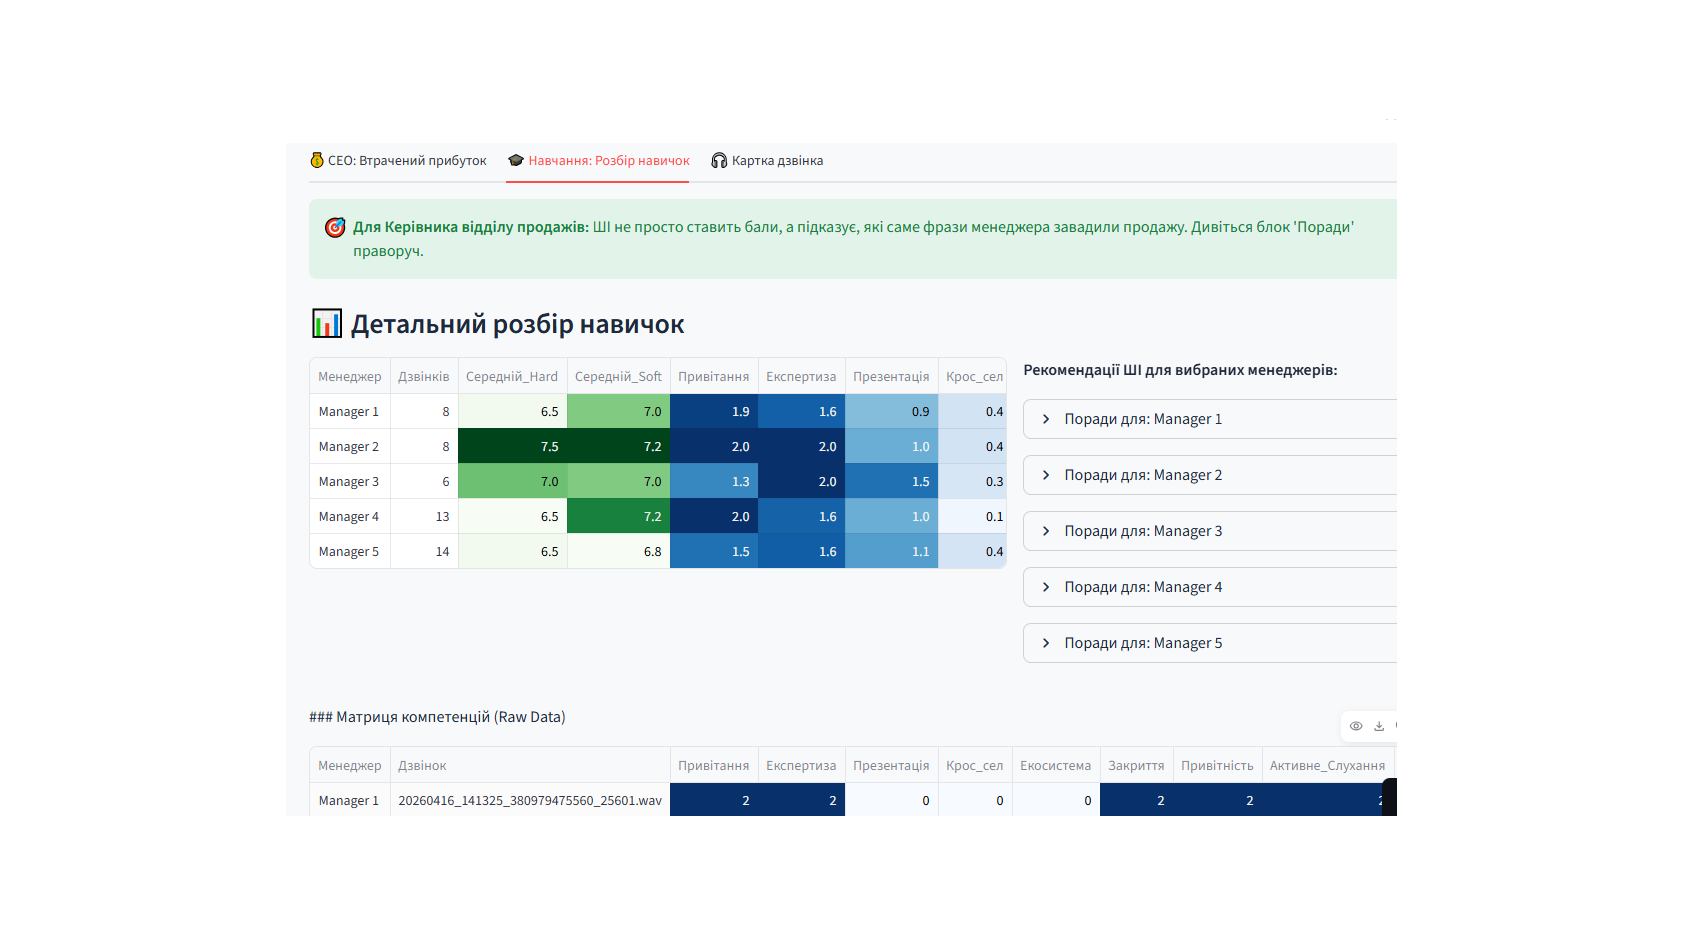Click the chevron next to Поради для: Manager 2
1683x935 pixels.
tap(1046, 475)
